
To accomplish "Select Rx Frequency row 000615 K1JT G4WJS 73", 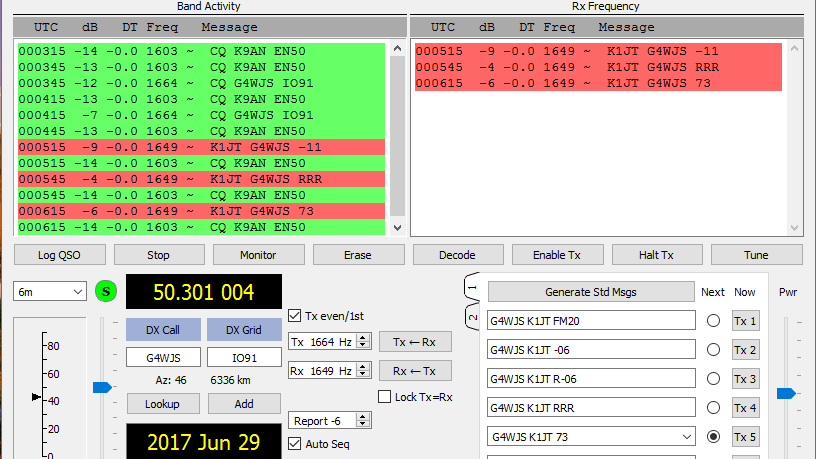I will [x=598, y=83].
